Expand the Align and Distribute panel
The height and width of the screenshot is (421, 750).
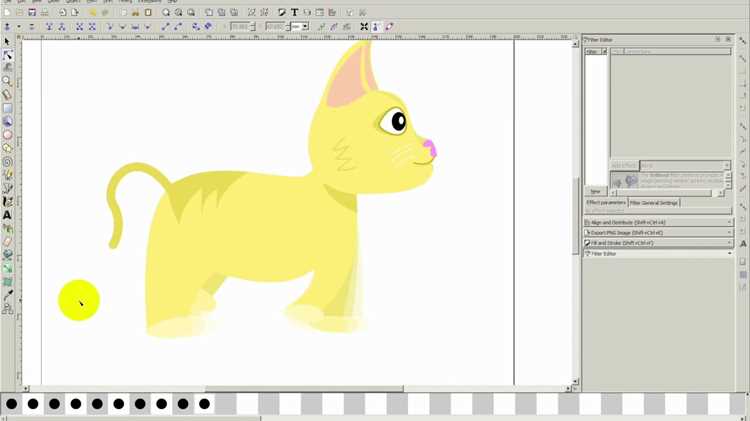[658, 222]
